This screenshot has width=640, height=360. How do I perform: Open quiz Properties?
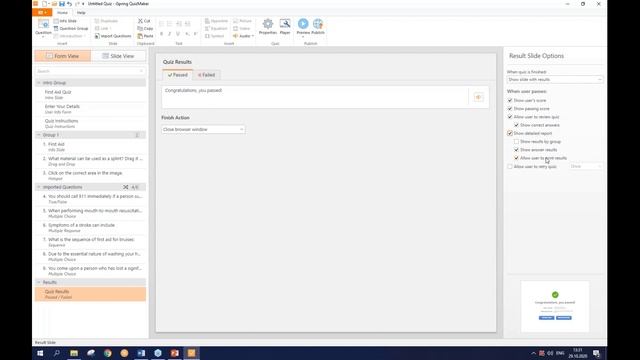[x=268, y=27]
